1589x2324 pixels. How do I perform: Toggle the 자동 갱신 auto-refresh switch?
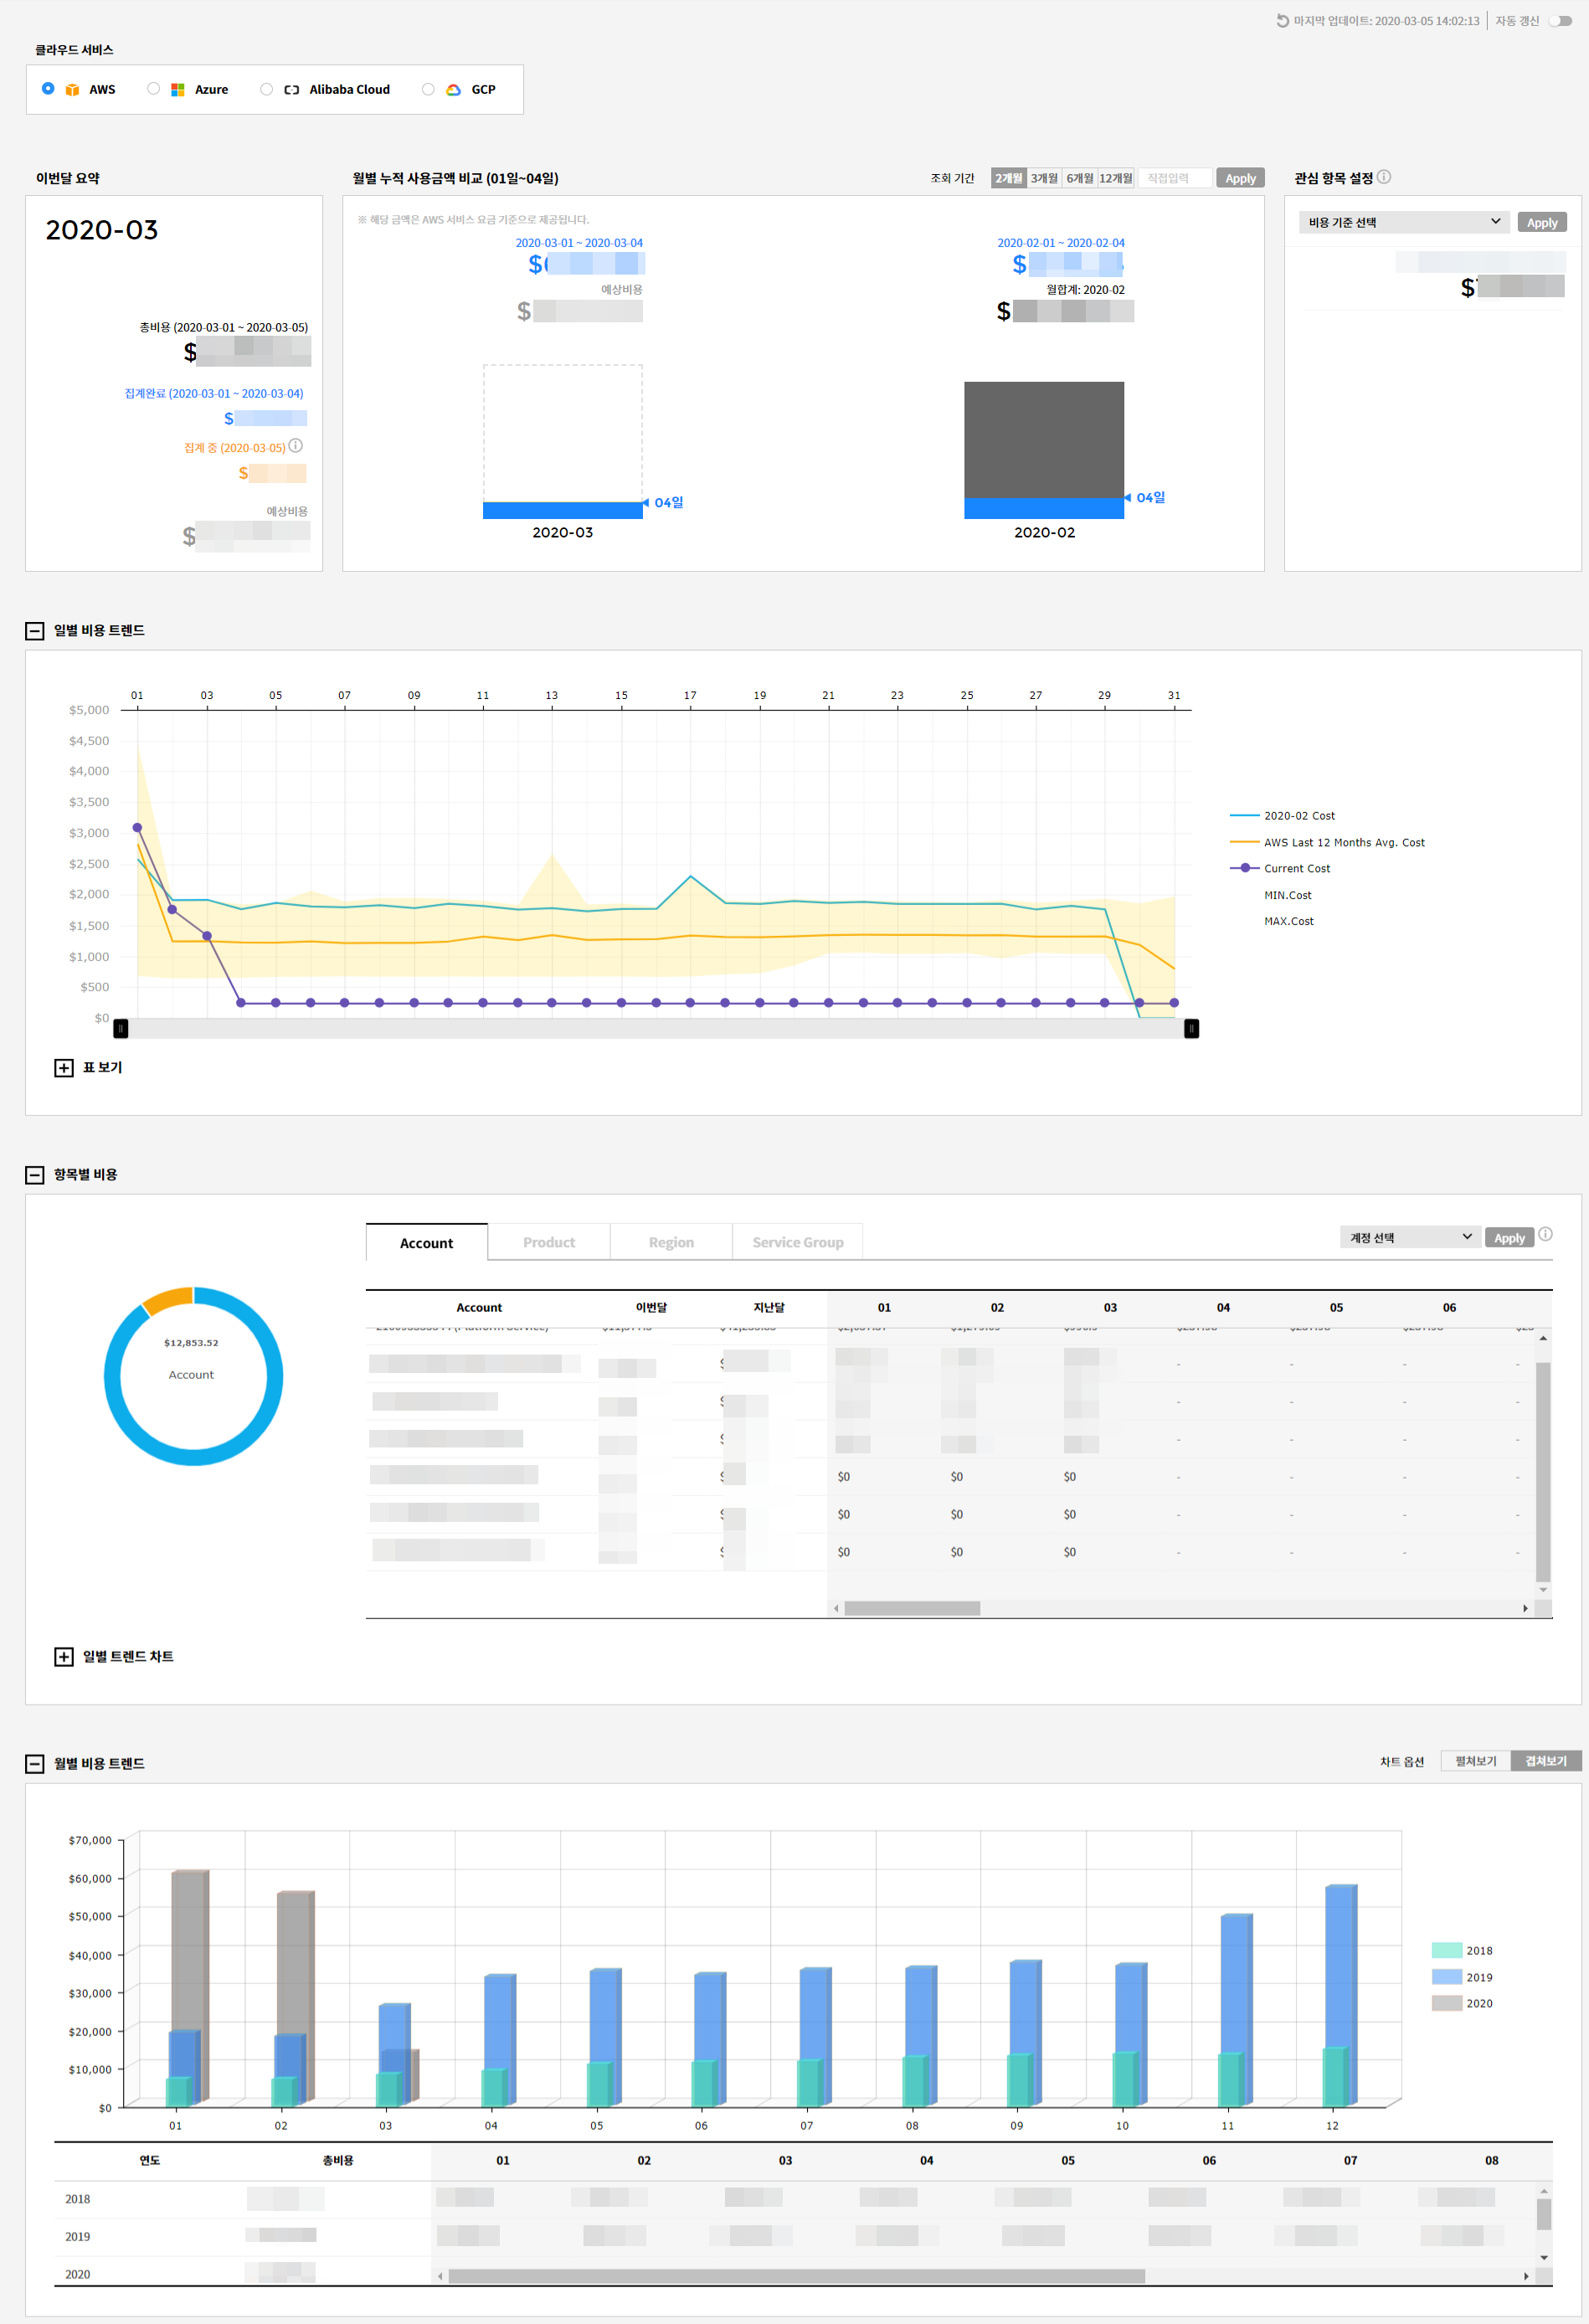coord(1560,21)
